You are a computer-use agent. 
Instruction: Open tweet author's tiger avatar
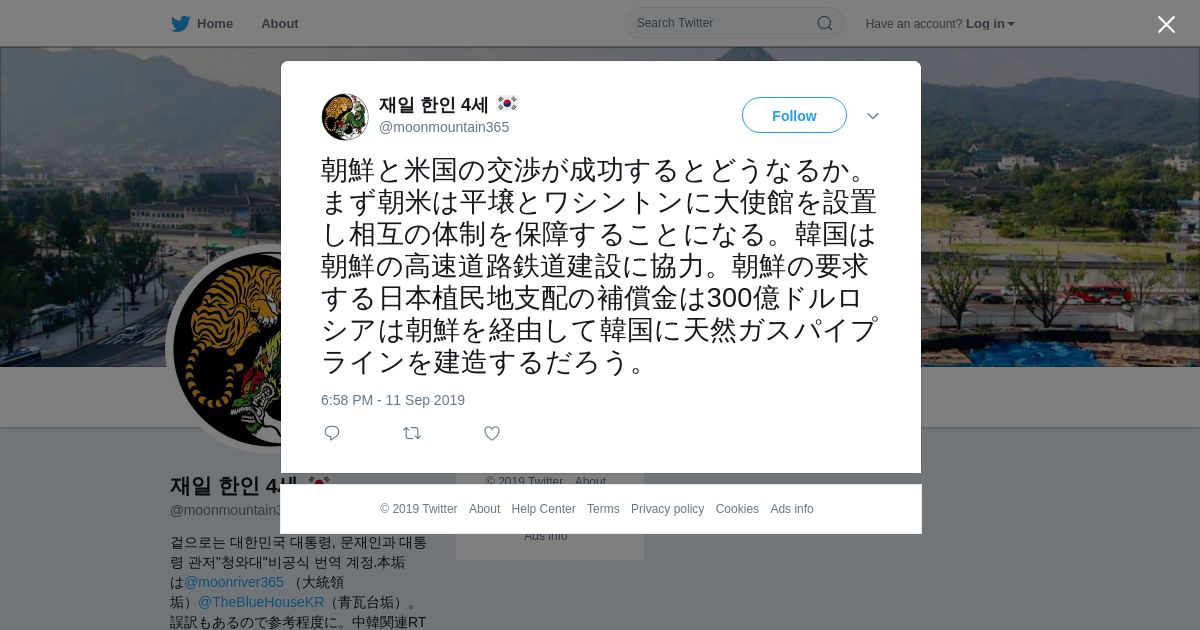345,117
